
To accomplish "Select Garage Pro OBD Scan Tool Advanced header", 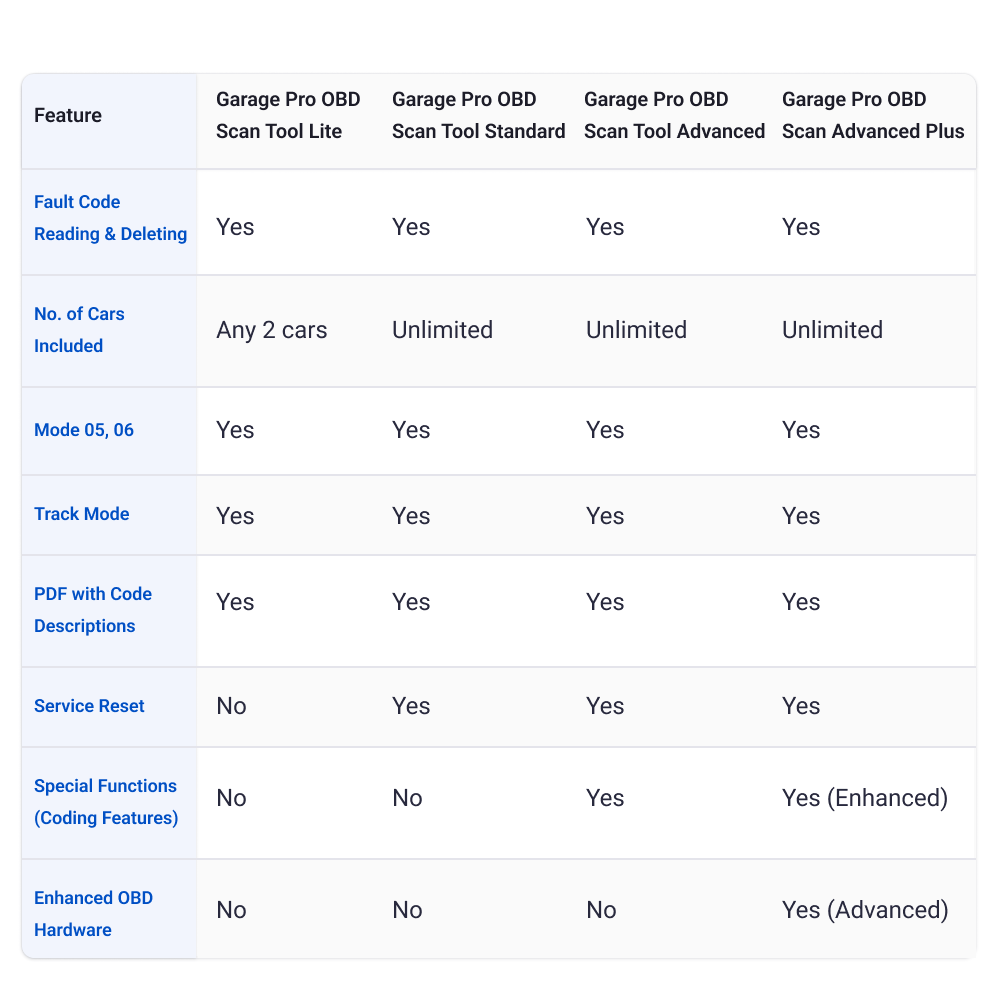I will coord(674,115).
